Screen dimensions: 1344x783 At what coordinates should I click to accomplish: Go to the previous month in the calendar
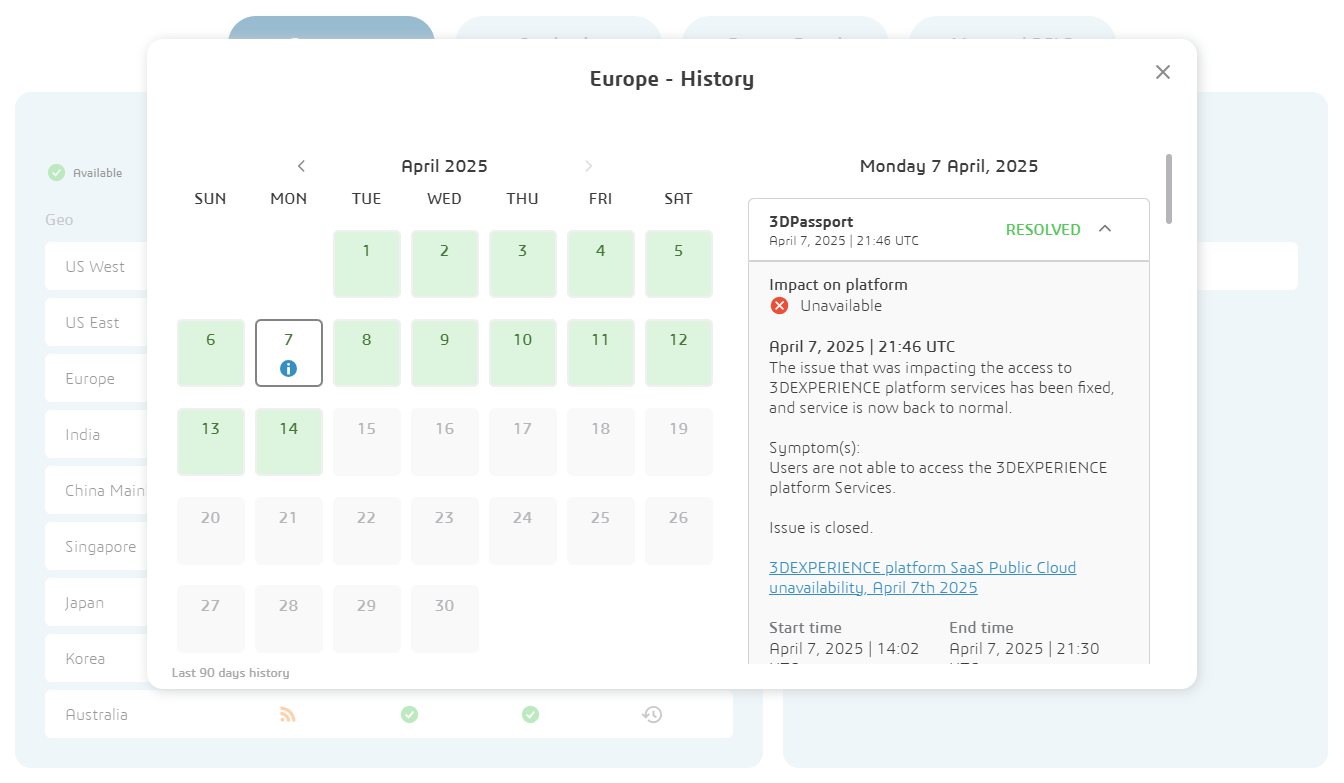pos(301,166)
